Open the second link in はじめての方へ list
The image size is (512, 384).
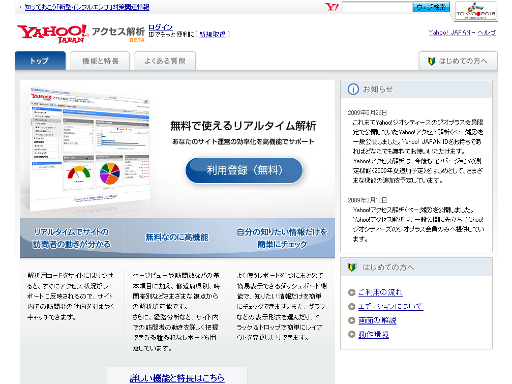[x=391, y=306]
